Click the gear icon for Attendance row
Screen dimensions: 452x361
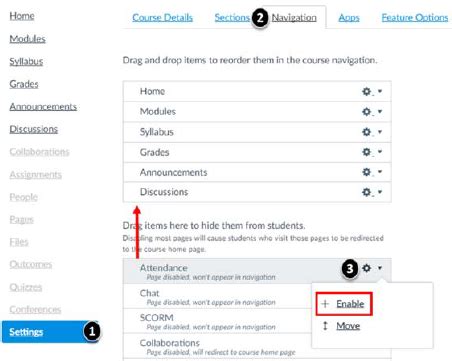pyautogui.click(x=367, y=268)
